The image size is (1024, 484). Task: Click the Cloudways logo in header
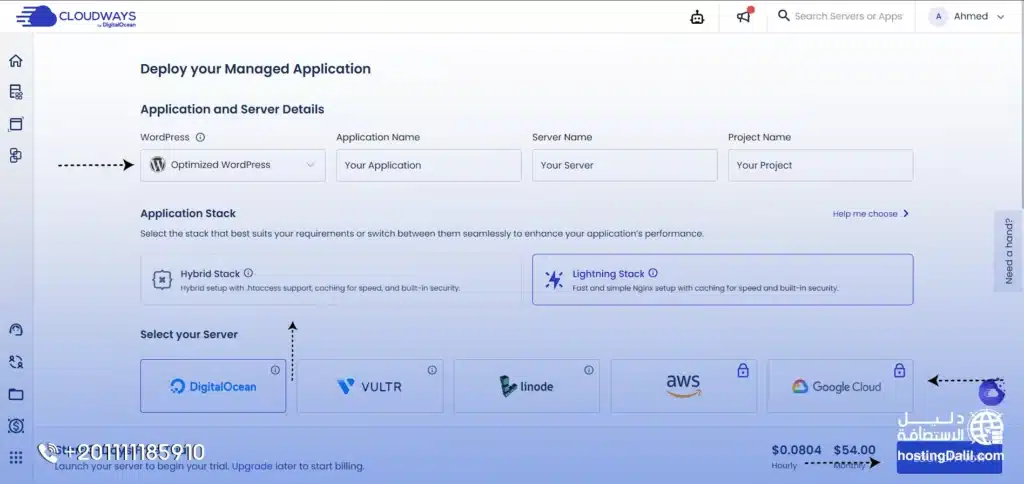pyautogui.click(x=76, y=17)
